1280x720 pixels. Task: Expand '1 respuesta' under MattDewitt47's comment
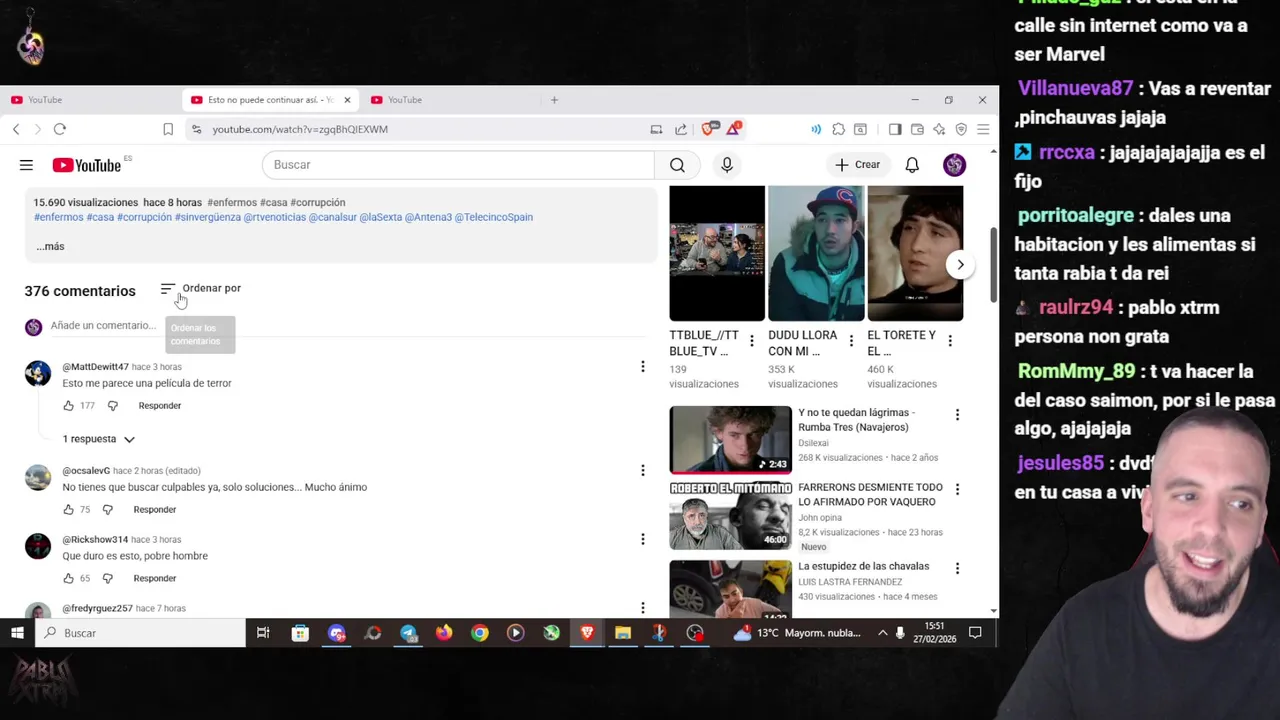98,439
